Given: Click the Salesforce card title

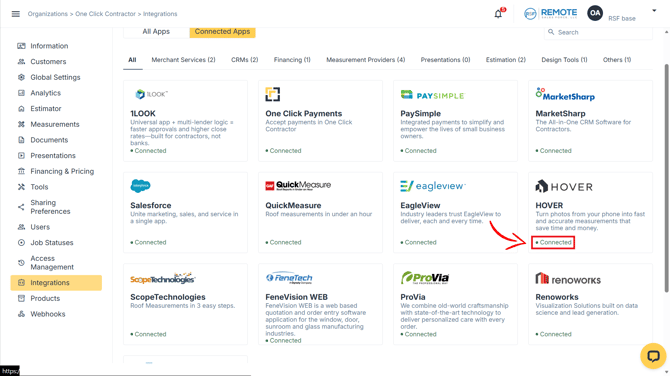Looking at the screenshot, I should [x=151, y=206].
